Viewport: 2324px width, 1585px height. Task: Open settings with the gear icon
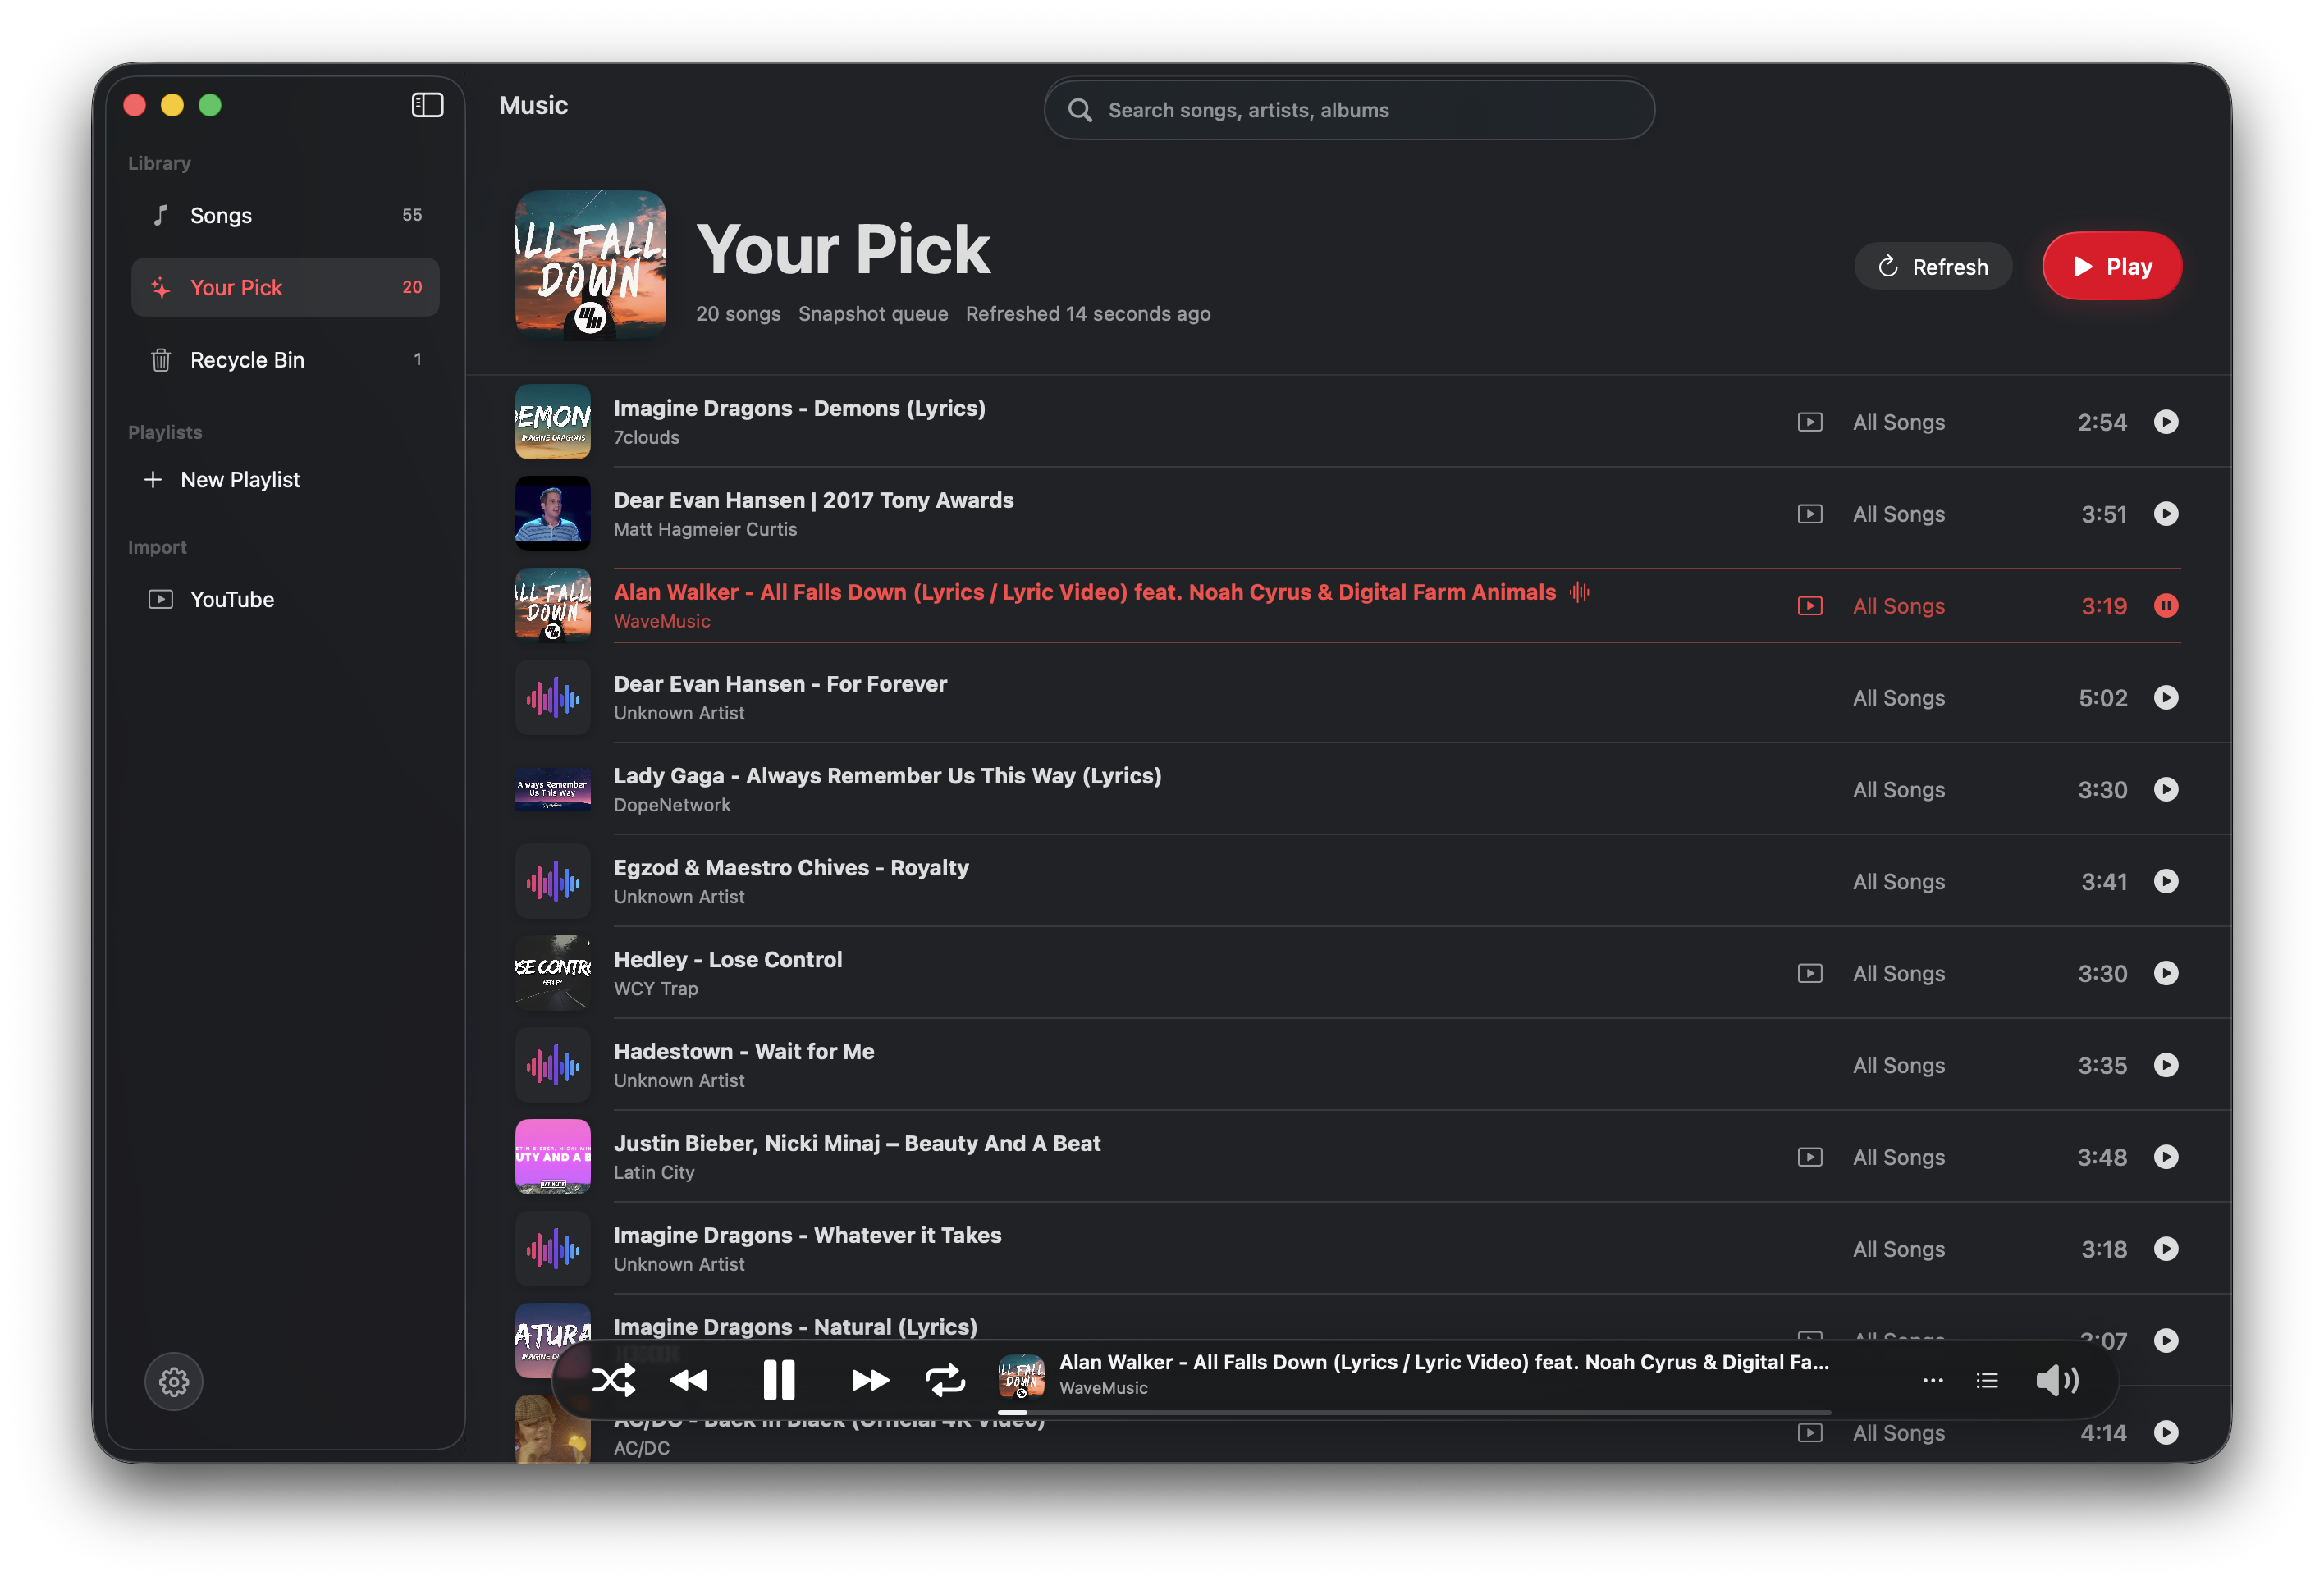(x=174, y=1381)
